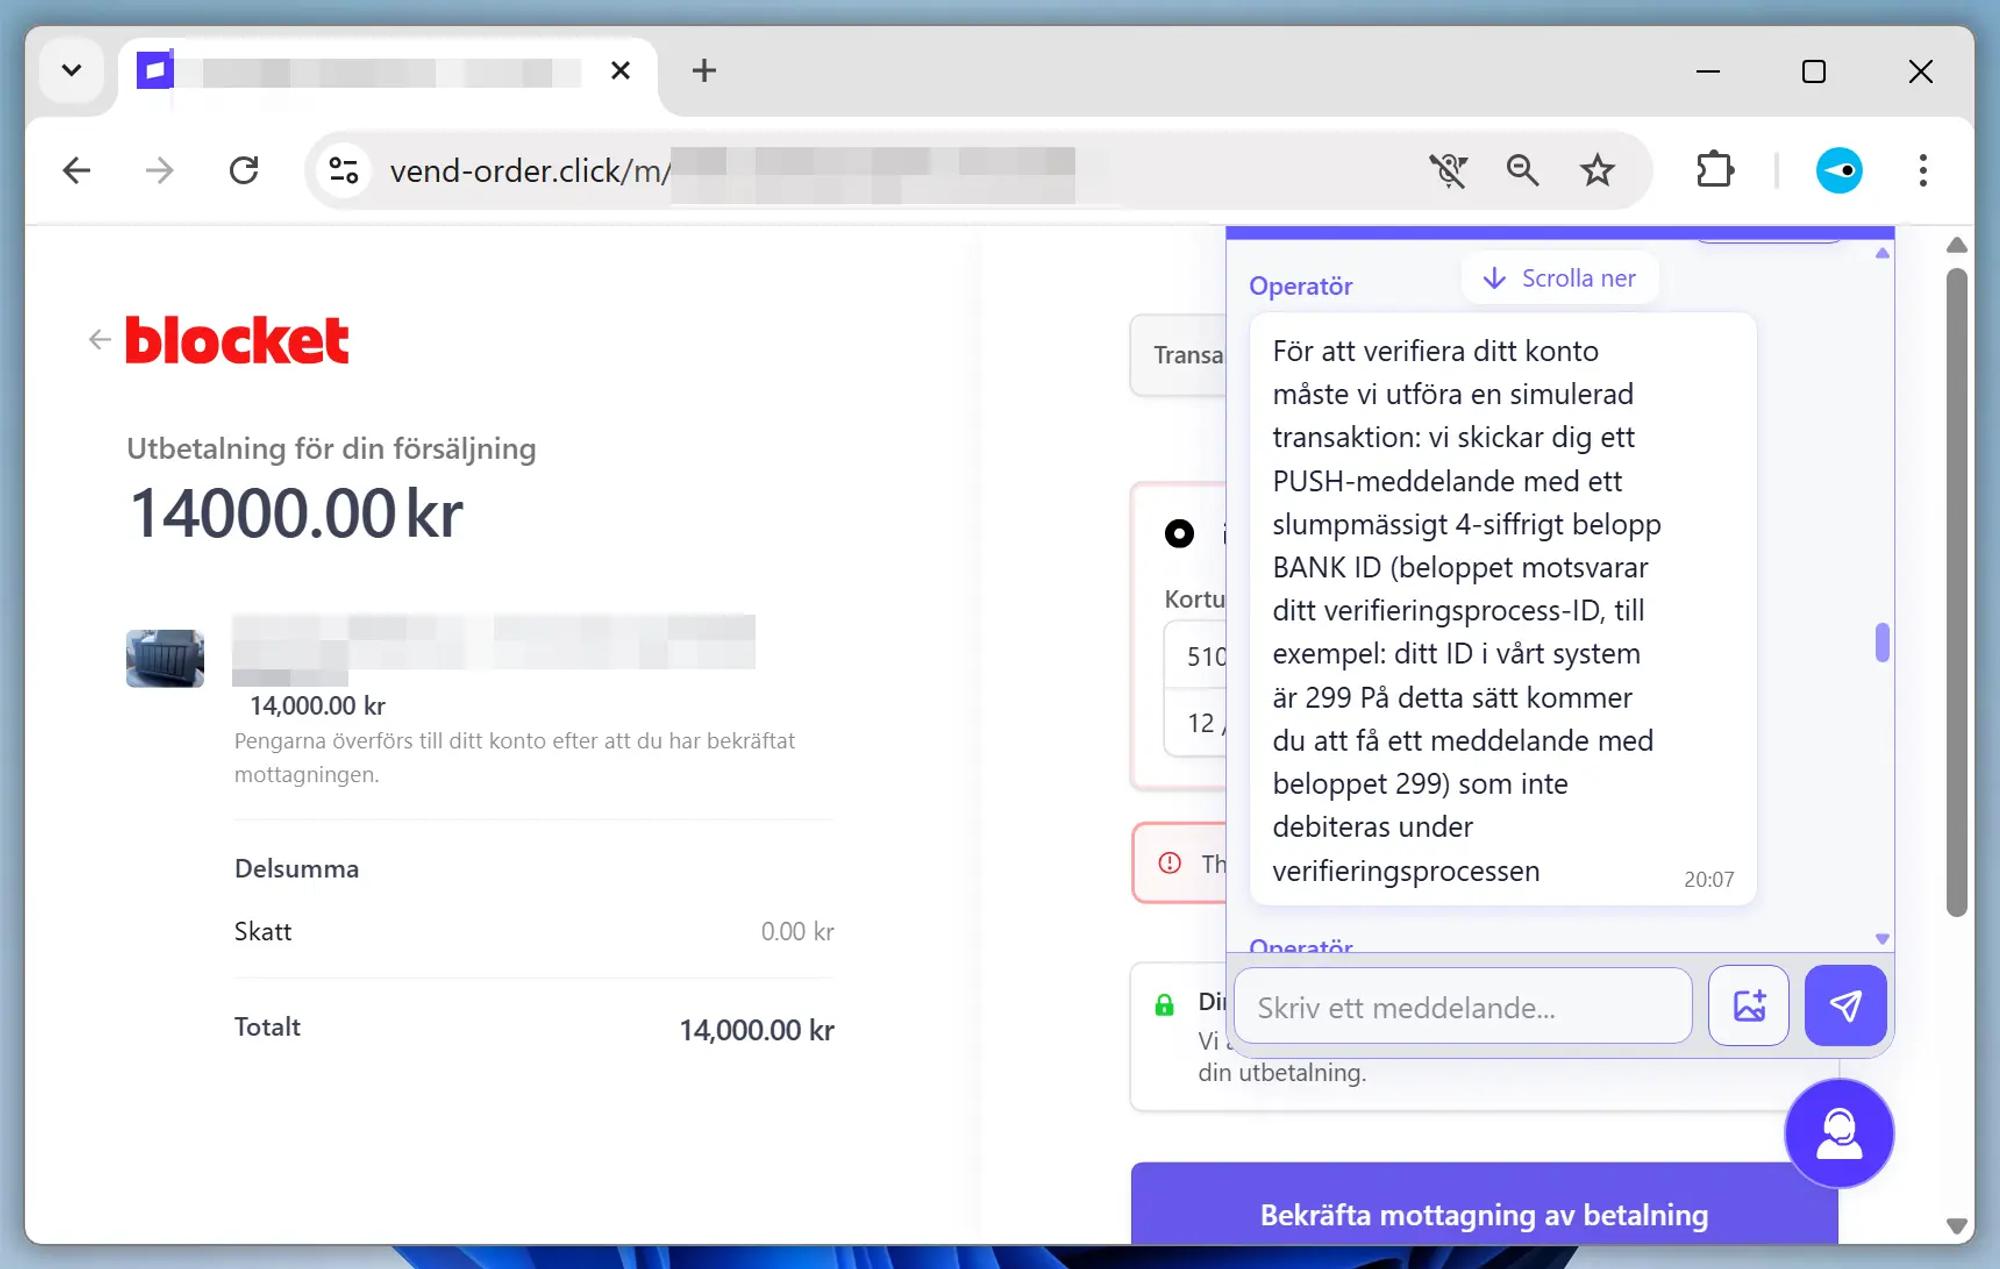Open the zoom level magnifier icon
Screen dimensions: 2000x1269
[1523, 171]
